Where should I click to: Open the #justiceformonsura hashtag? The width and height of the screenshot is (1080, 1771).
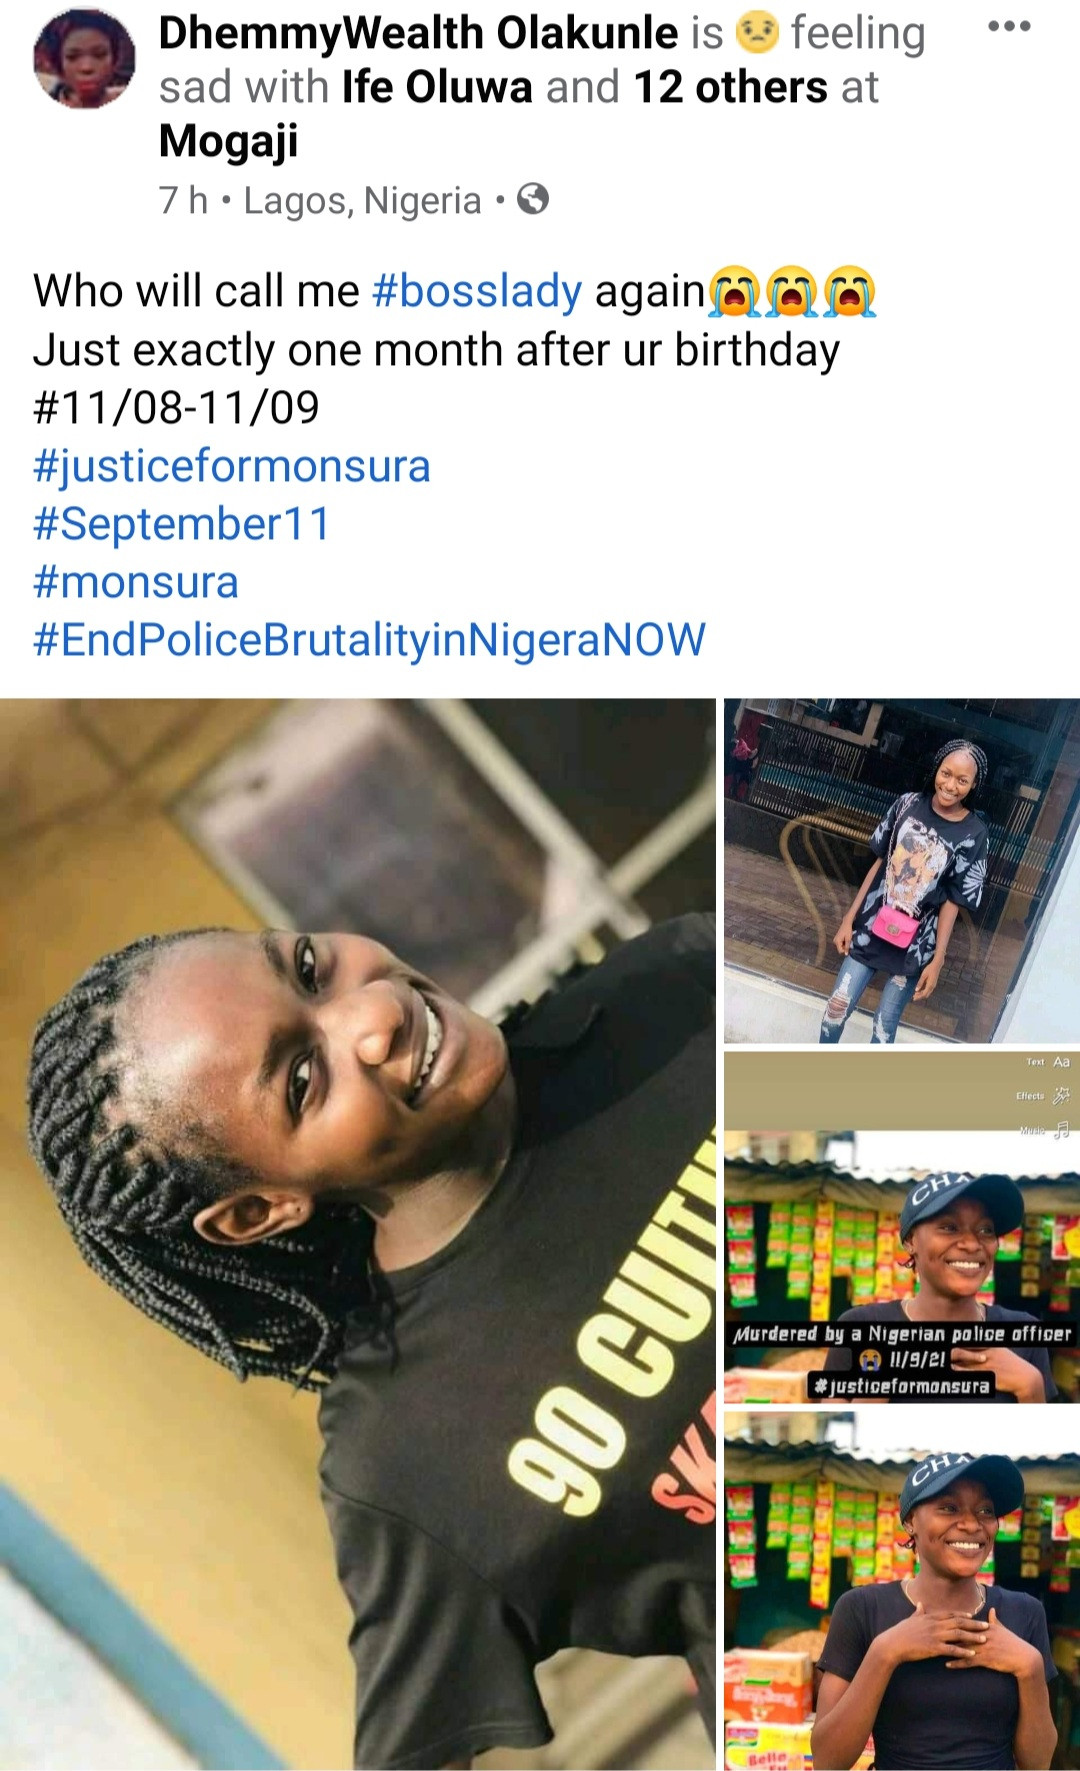pos(232,467)
